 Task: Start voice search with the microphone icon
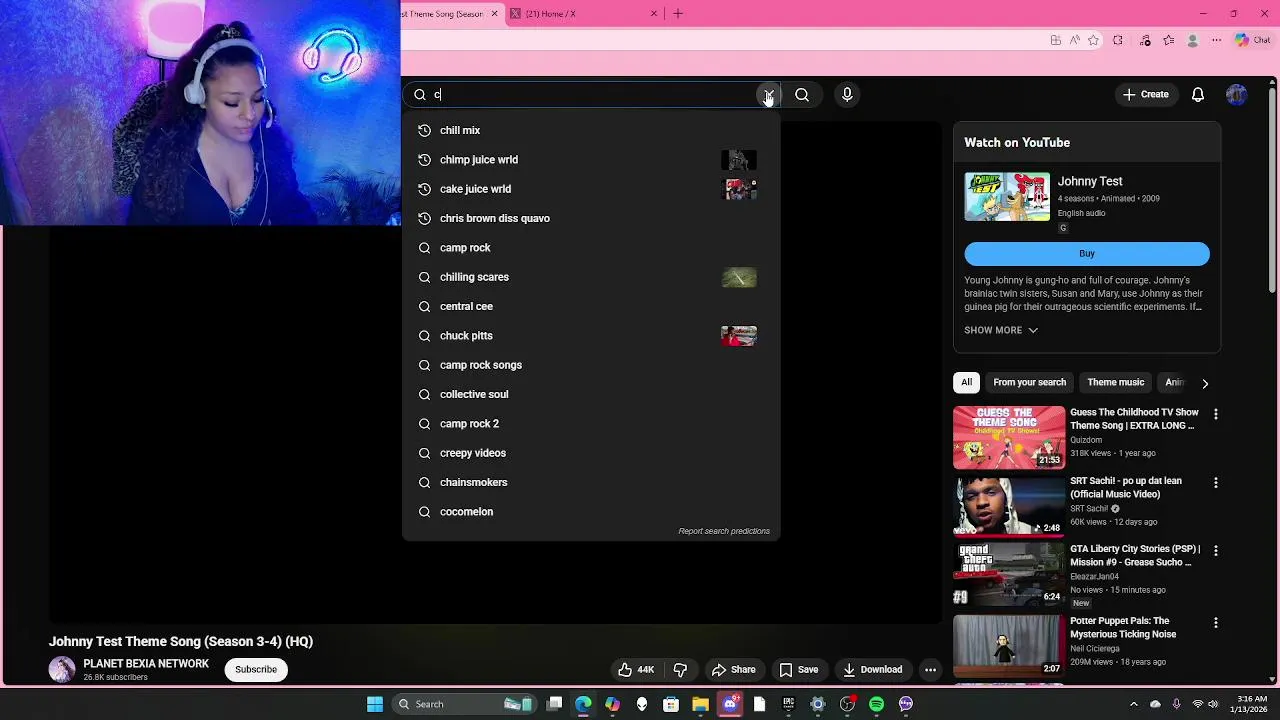coord(847,95)
